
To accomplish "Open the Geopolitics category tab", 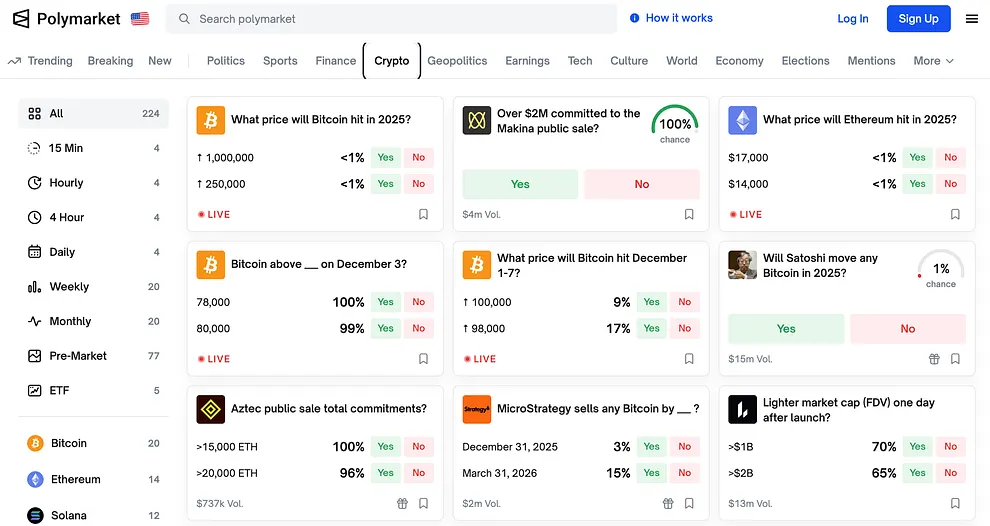I will (x=457, y=61).
